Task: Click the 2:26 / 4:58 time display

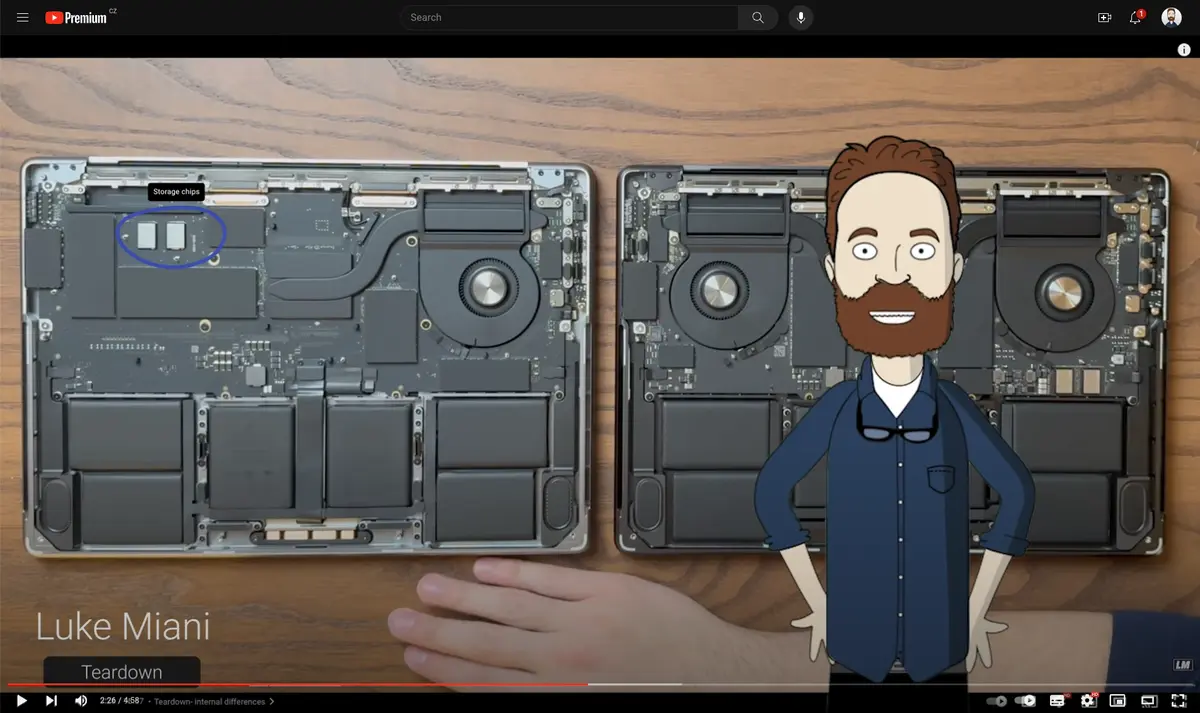Action: coord(121,702)
